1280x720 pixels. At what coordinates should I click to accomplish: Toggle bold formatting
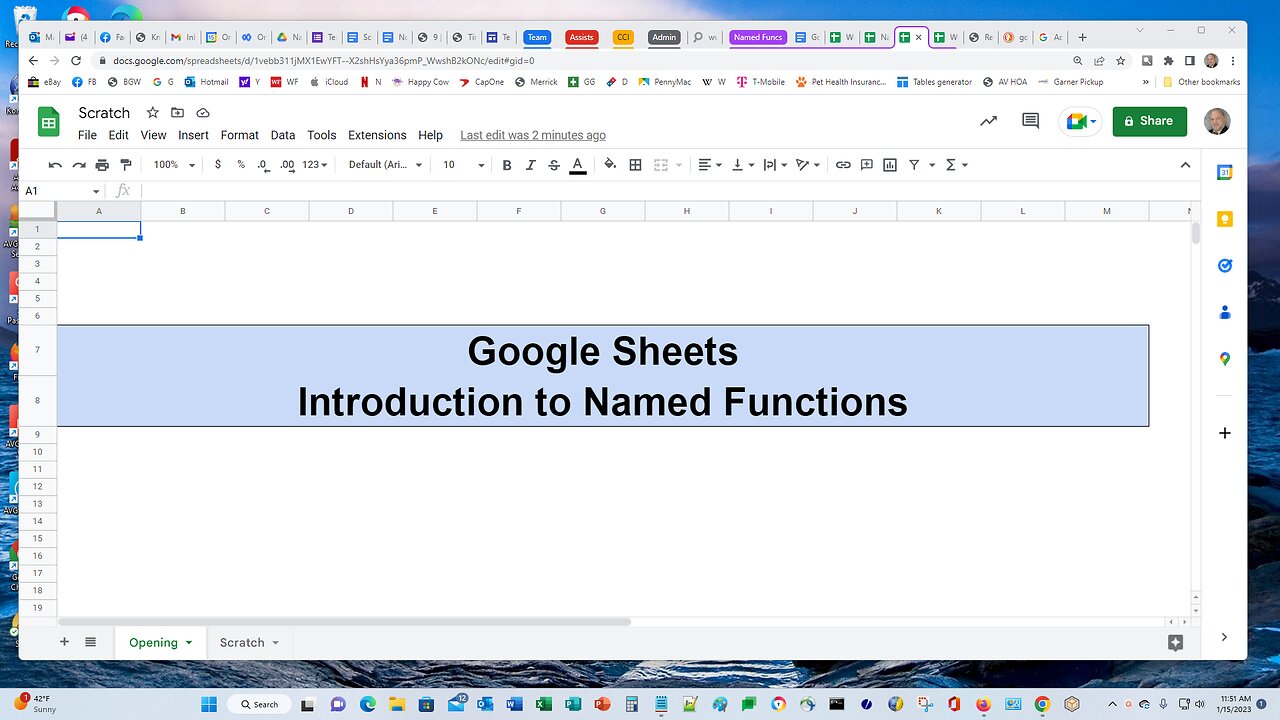(x=507, y=164)
